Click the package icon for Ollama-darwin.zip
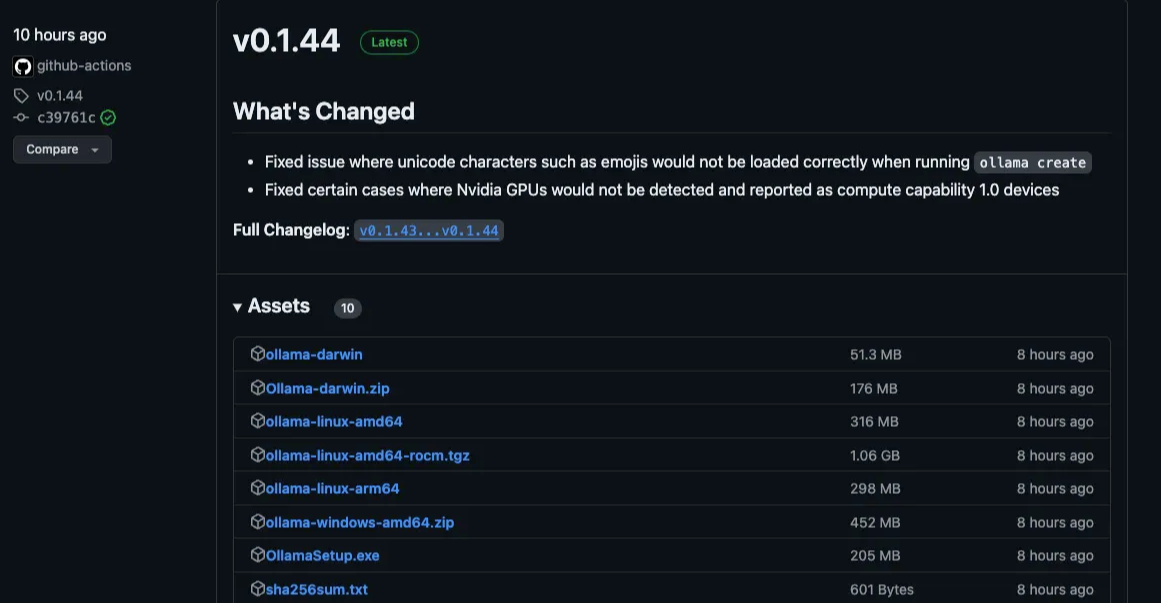Screen dimensions: 1161x603 (258, 387)
